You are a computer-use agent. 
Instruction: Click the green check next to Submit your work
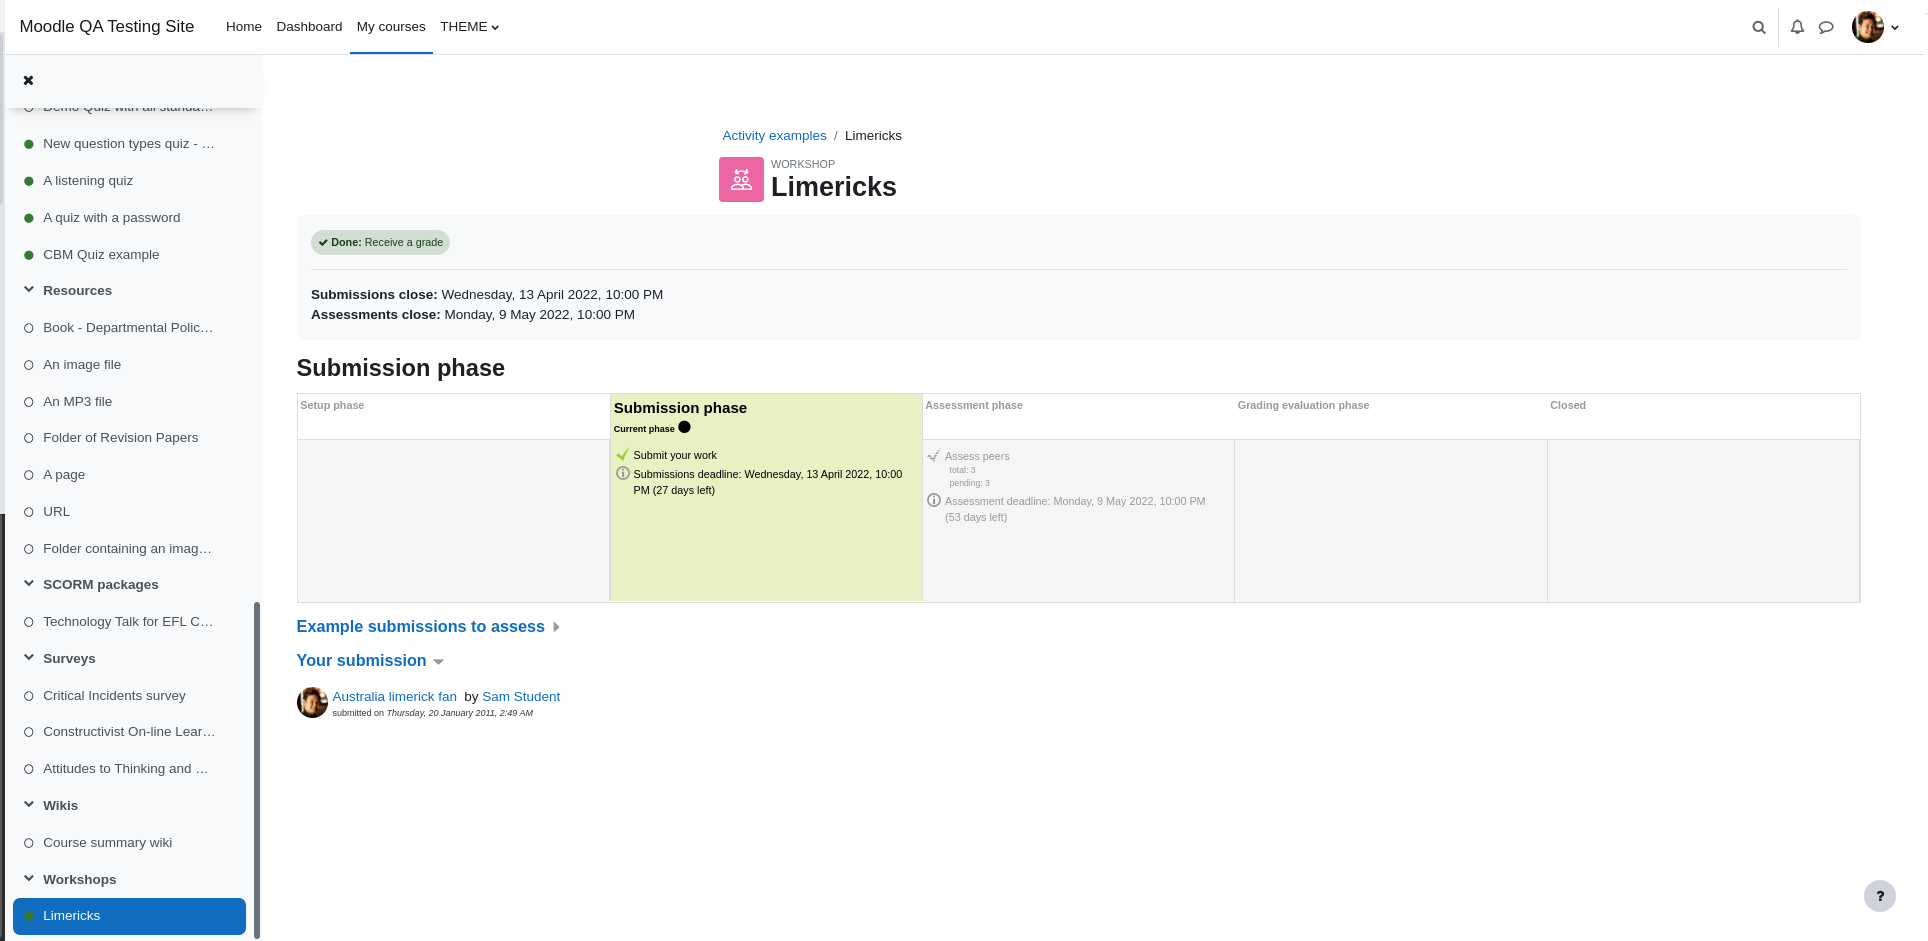pyautogui.click(x=623, y=455)
